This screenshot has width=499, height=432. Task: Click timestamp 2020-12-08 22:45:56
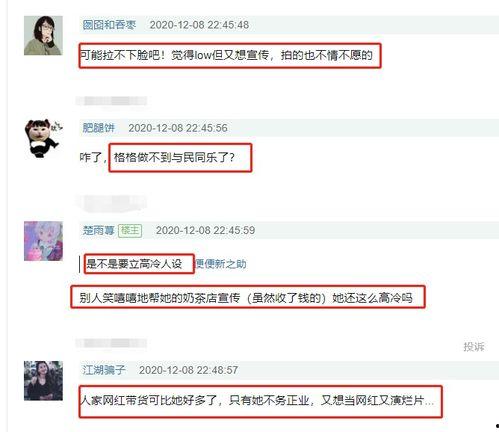tap(178, 128)
